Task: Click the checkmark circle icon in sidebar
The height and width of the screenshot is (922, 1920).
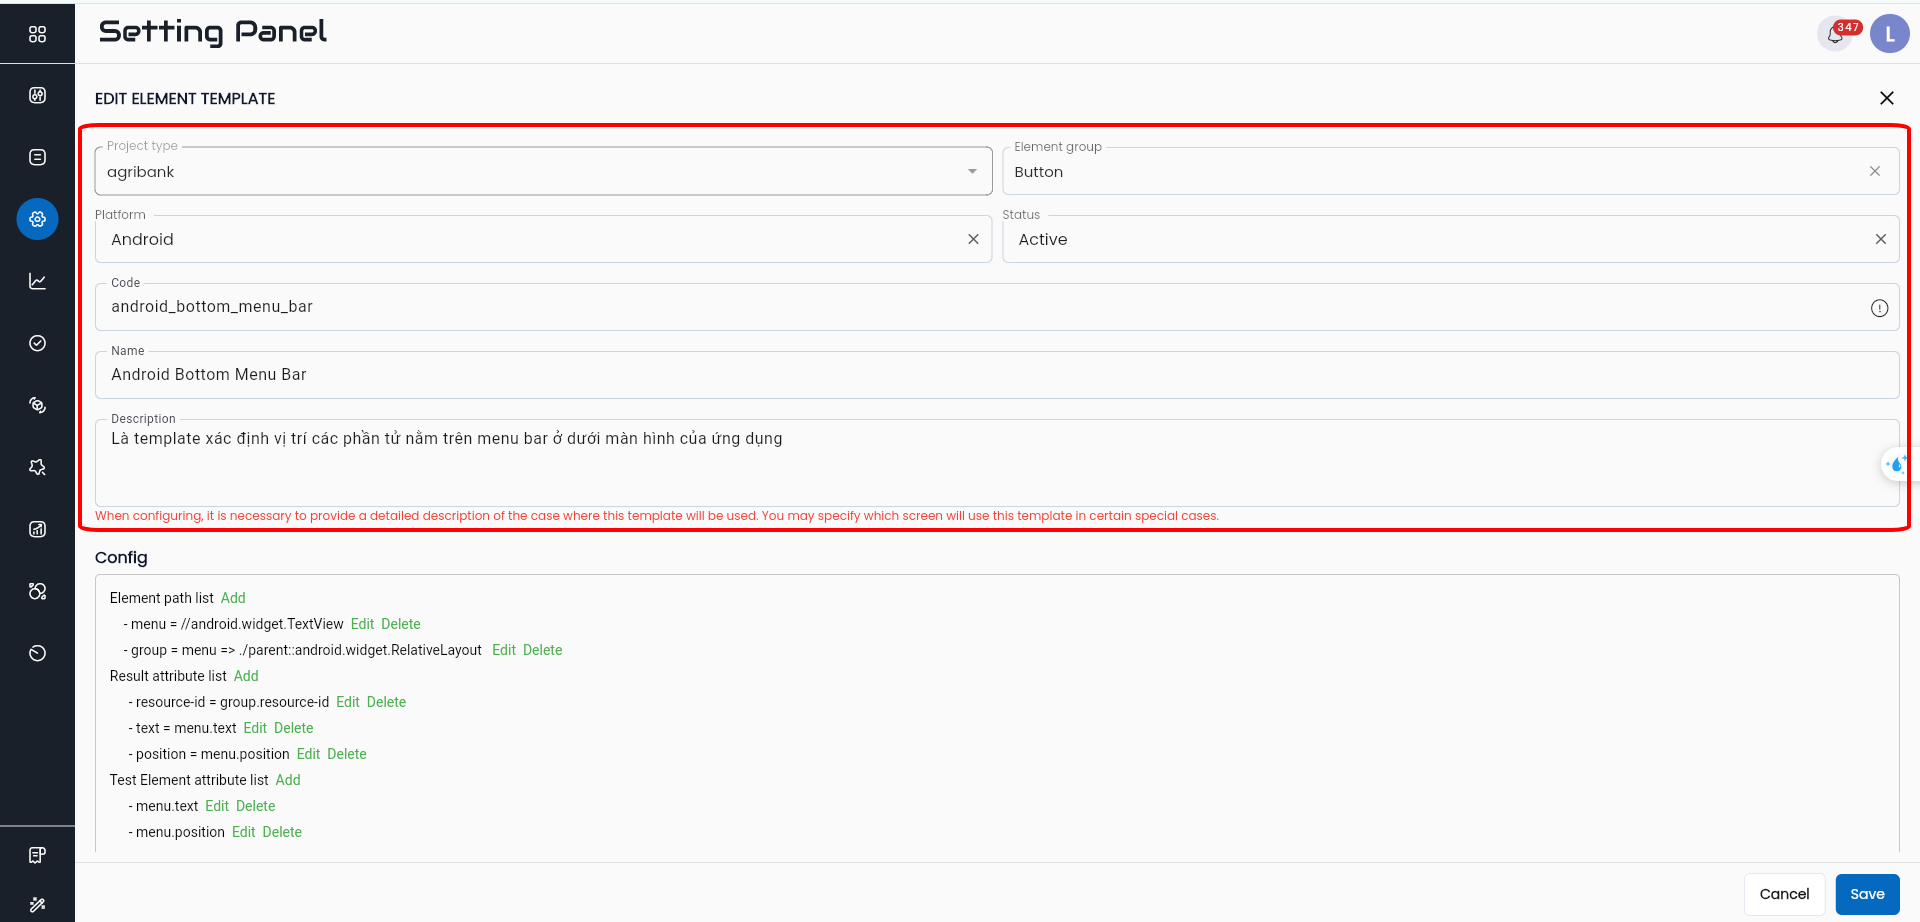Action: [x=37, y=343]
